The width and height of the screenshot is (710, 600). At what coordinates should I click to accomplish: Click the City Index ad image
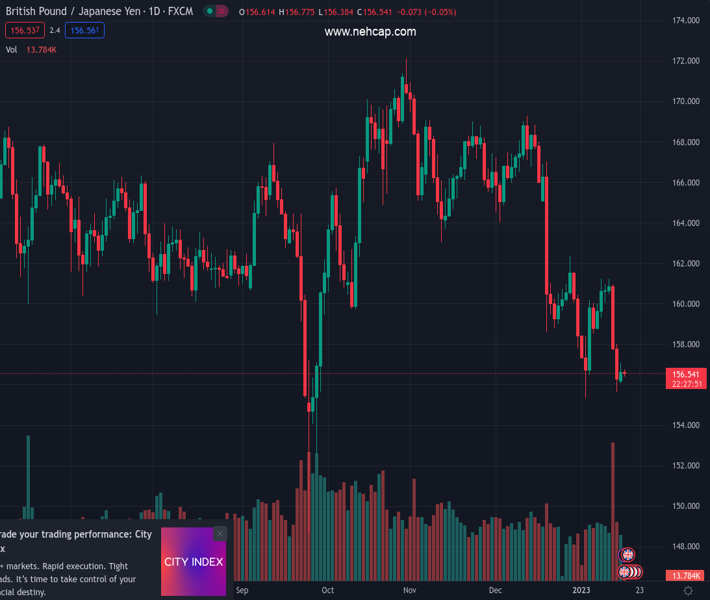[193, 562]
